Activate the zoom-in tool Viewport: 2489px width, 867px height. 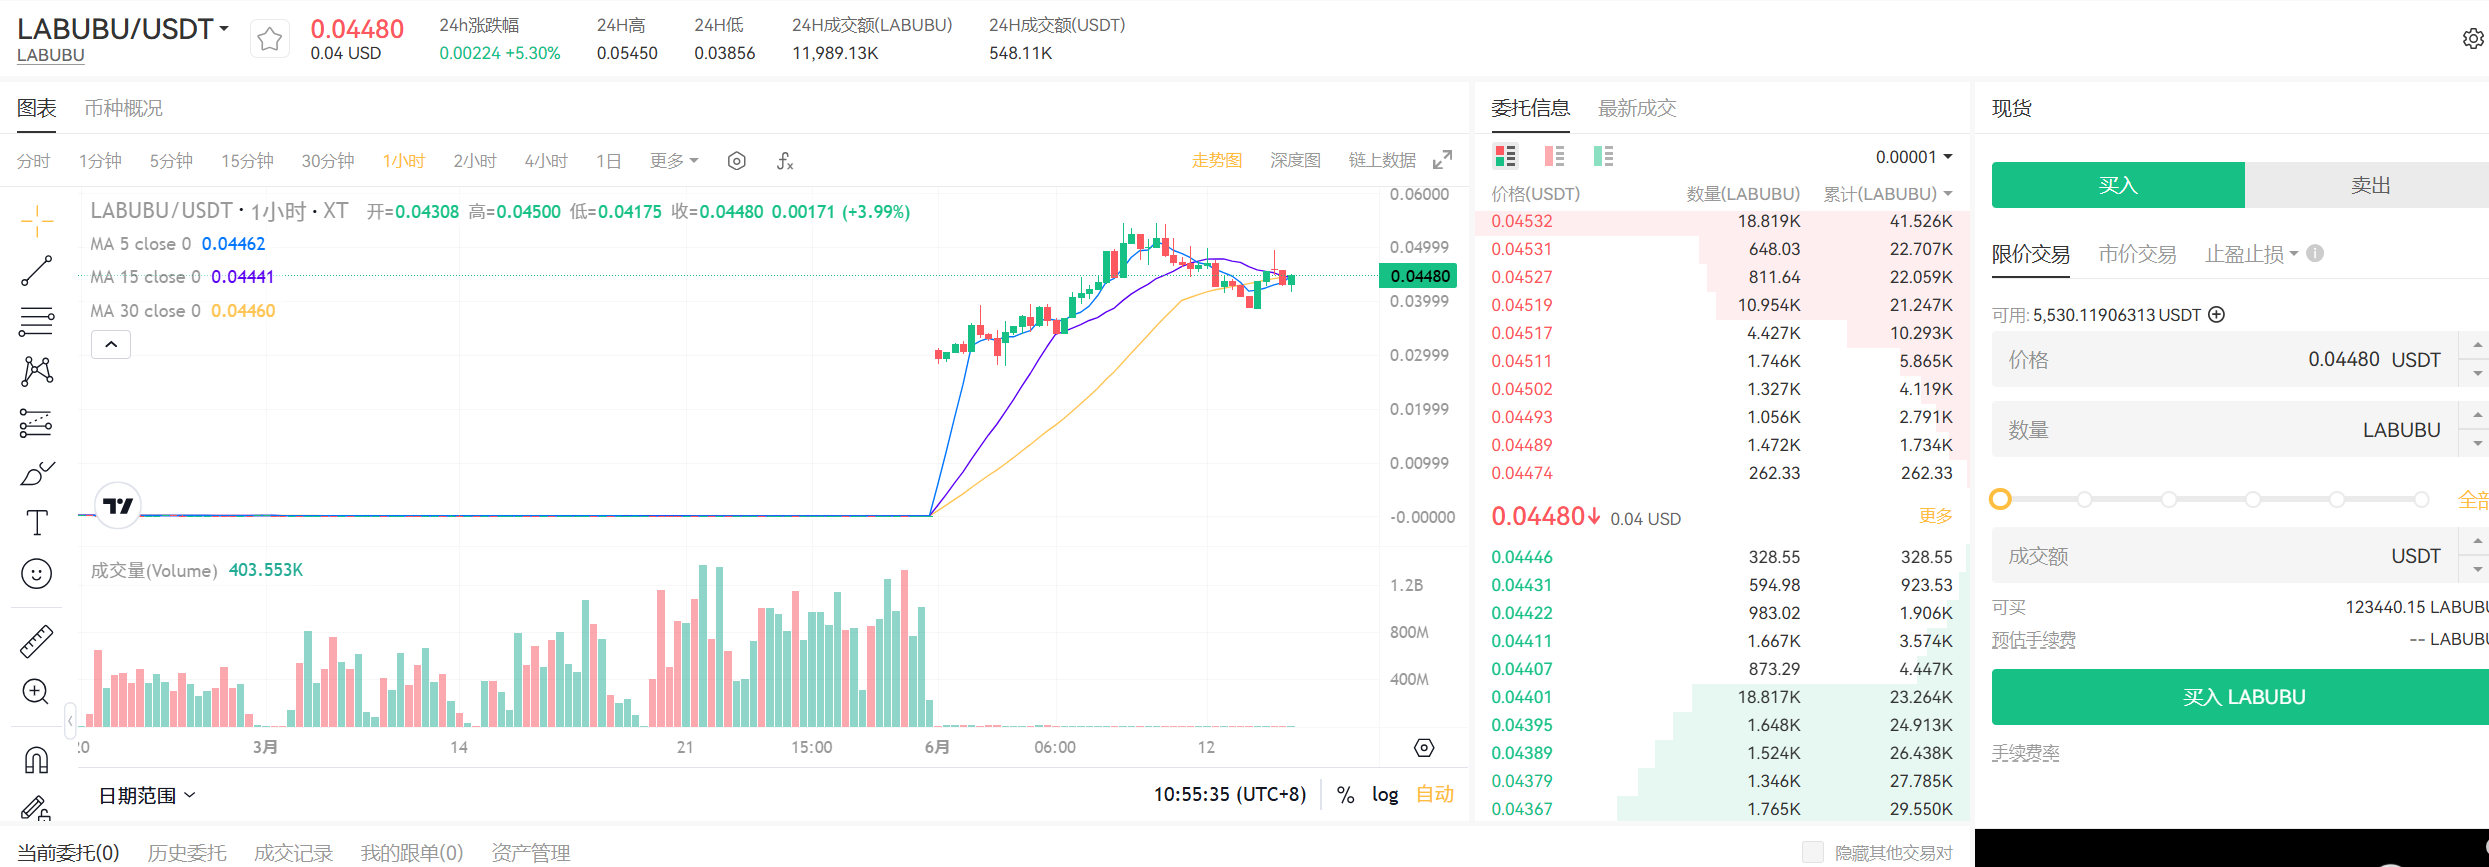pyautogui.click(x=37, y=691)
